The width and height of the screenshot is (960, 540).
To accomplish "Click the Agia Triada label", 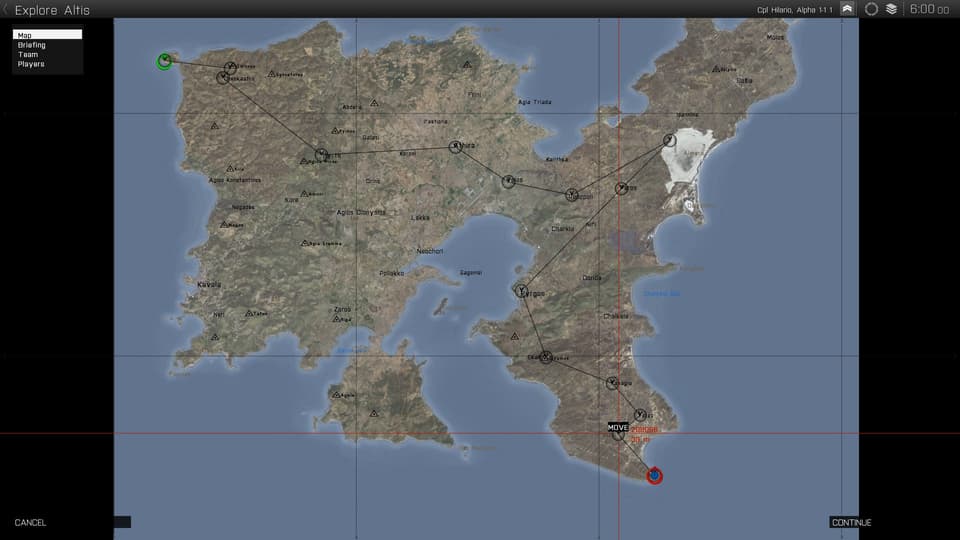I will pyautogui.click(x=534, y=102).
